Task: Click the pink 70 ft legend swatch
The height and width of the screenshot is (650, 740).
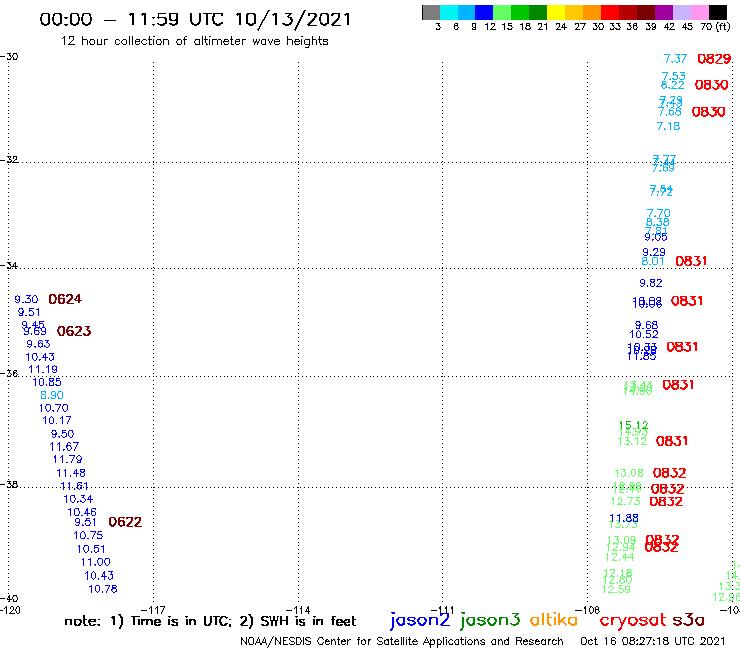Action: point(699,12)
